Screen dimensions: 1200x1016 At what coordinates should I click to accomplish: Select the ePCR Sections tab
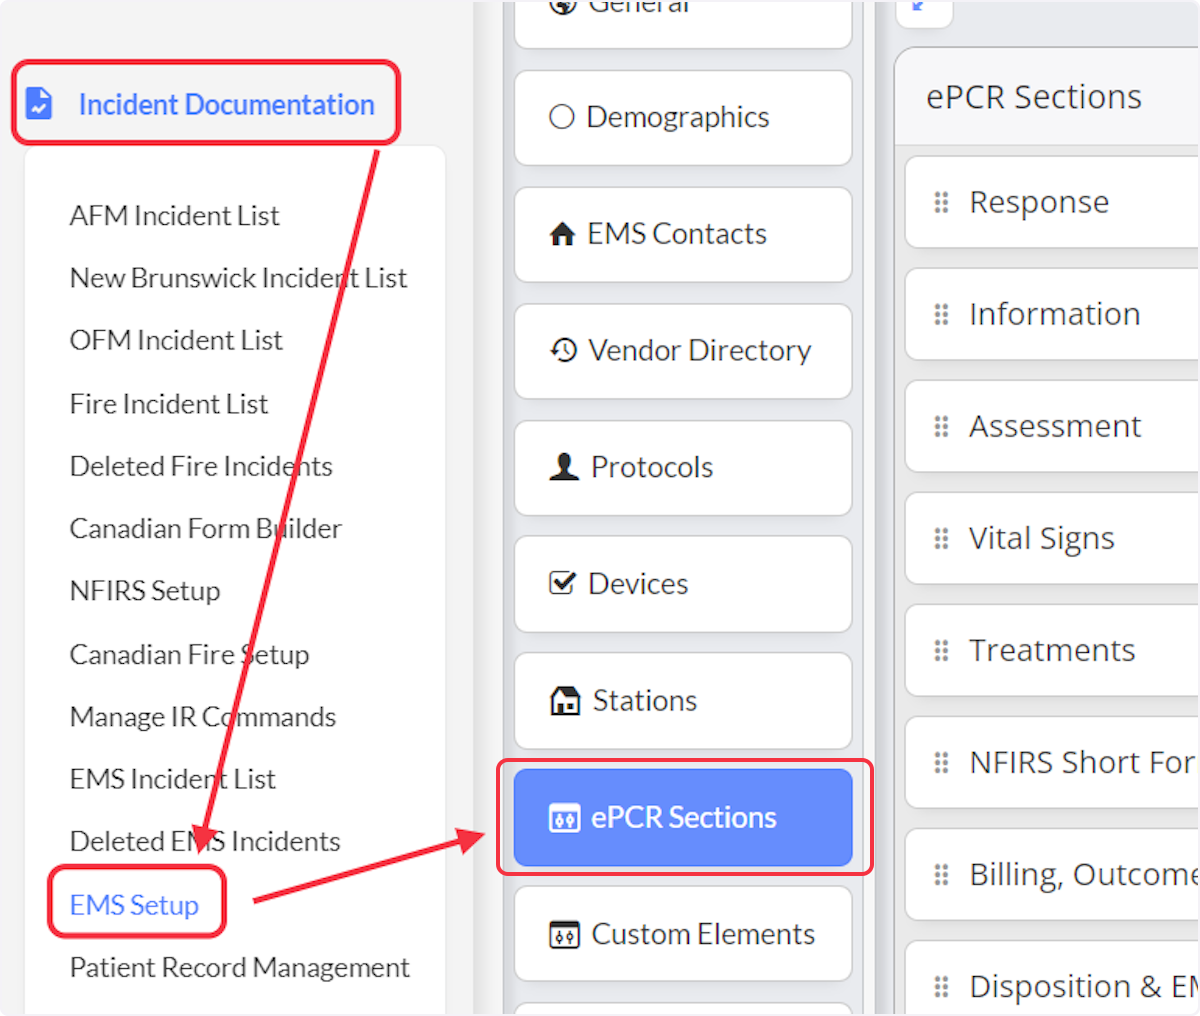[683, 817]
